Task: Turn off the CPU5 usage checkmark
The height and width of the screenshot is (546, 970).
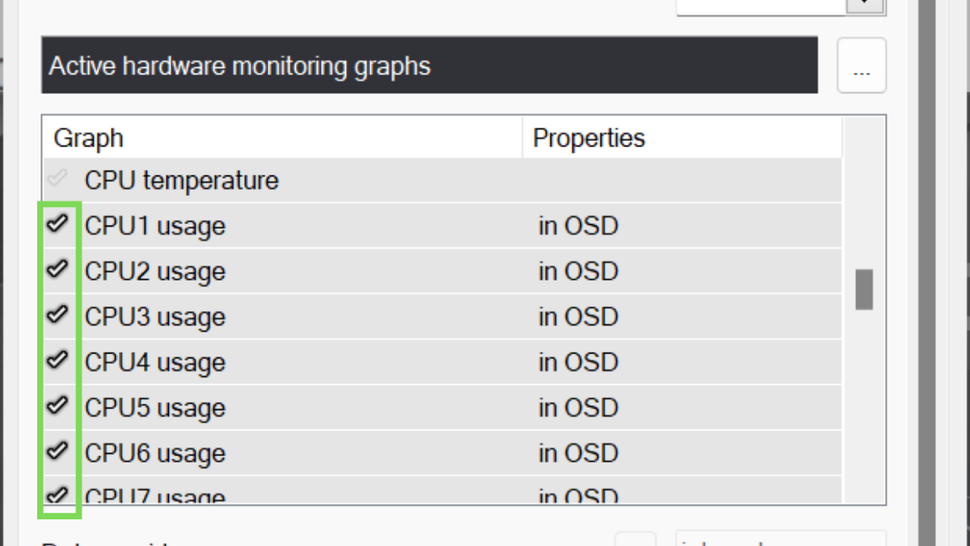Action: pos(58,406)
